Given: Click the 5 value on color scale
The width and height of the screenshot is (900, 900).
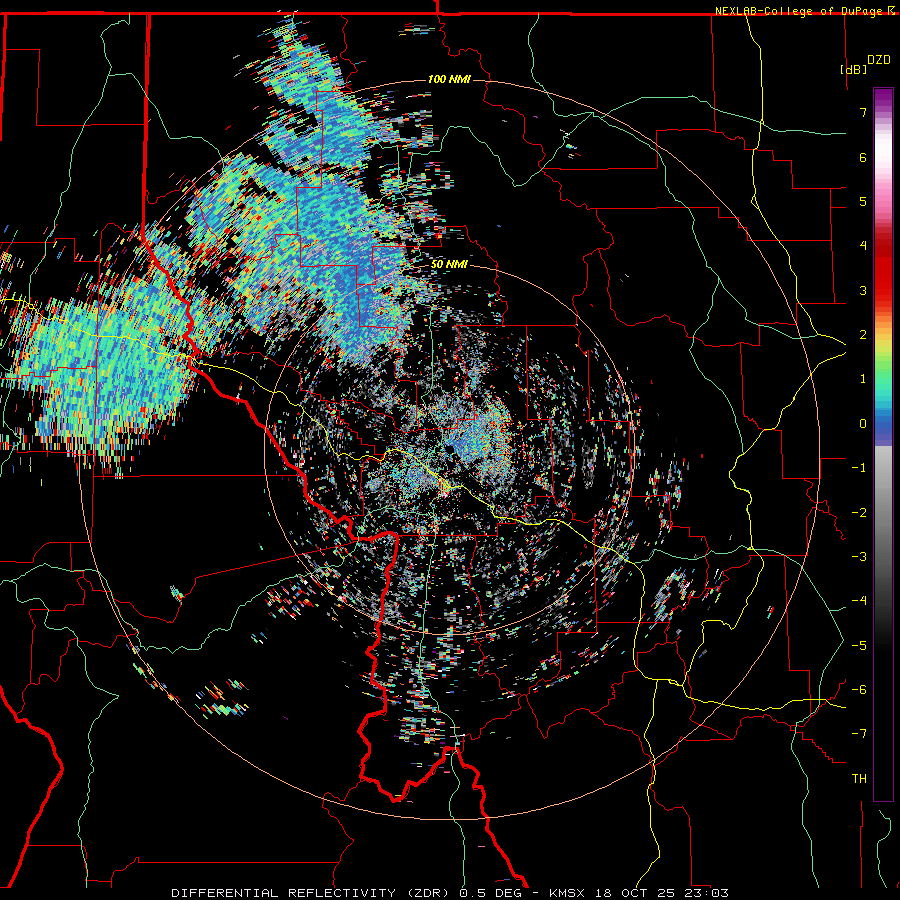Looking at the screenshot, I should tap(863, 201).
